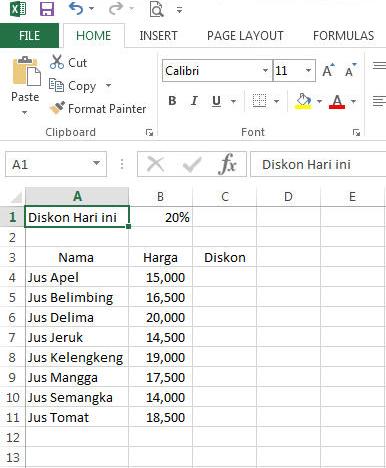Viewport: 386px width, 468px height.
Task: Undo the last action
Action: coord(76,9)
